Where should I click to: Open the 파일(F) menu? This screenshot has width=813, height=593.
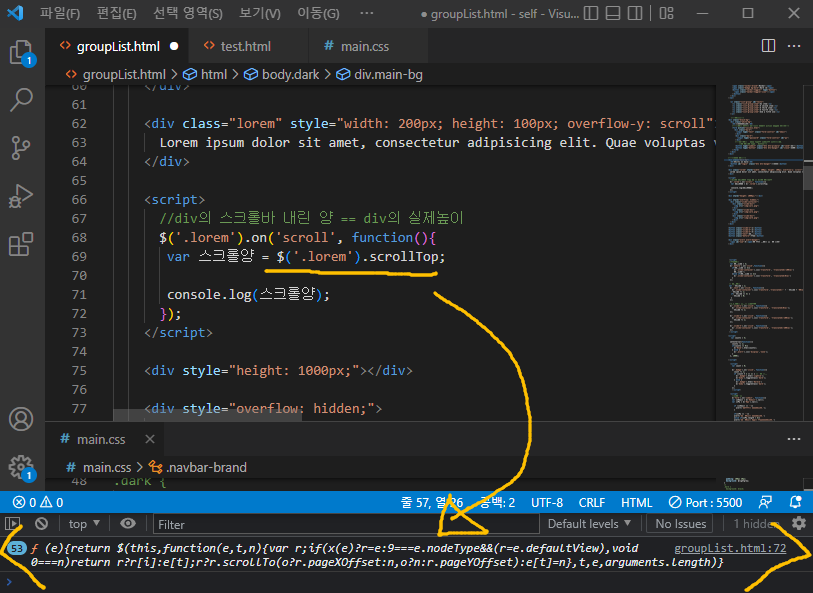[60, 13]
